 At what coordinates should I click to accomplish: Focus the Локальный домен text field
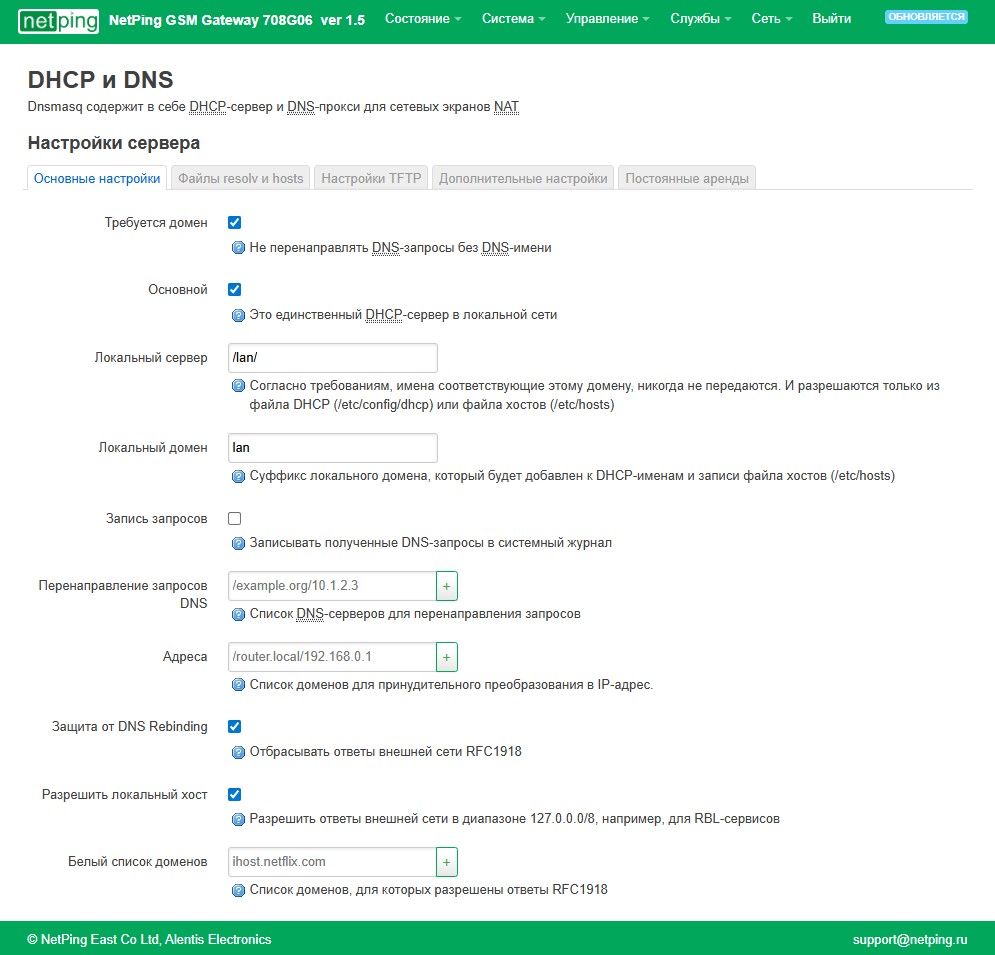click(x=332, y=448)
